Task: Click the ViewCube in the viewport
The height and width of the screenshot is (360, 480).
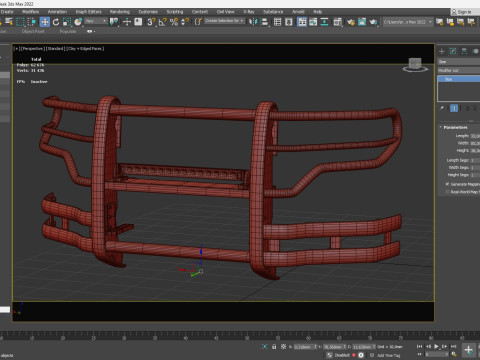Action: tap(415, 64)
